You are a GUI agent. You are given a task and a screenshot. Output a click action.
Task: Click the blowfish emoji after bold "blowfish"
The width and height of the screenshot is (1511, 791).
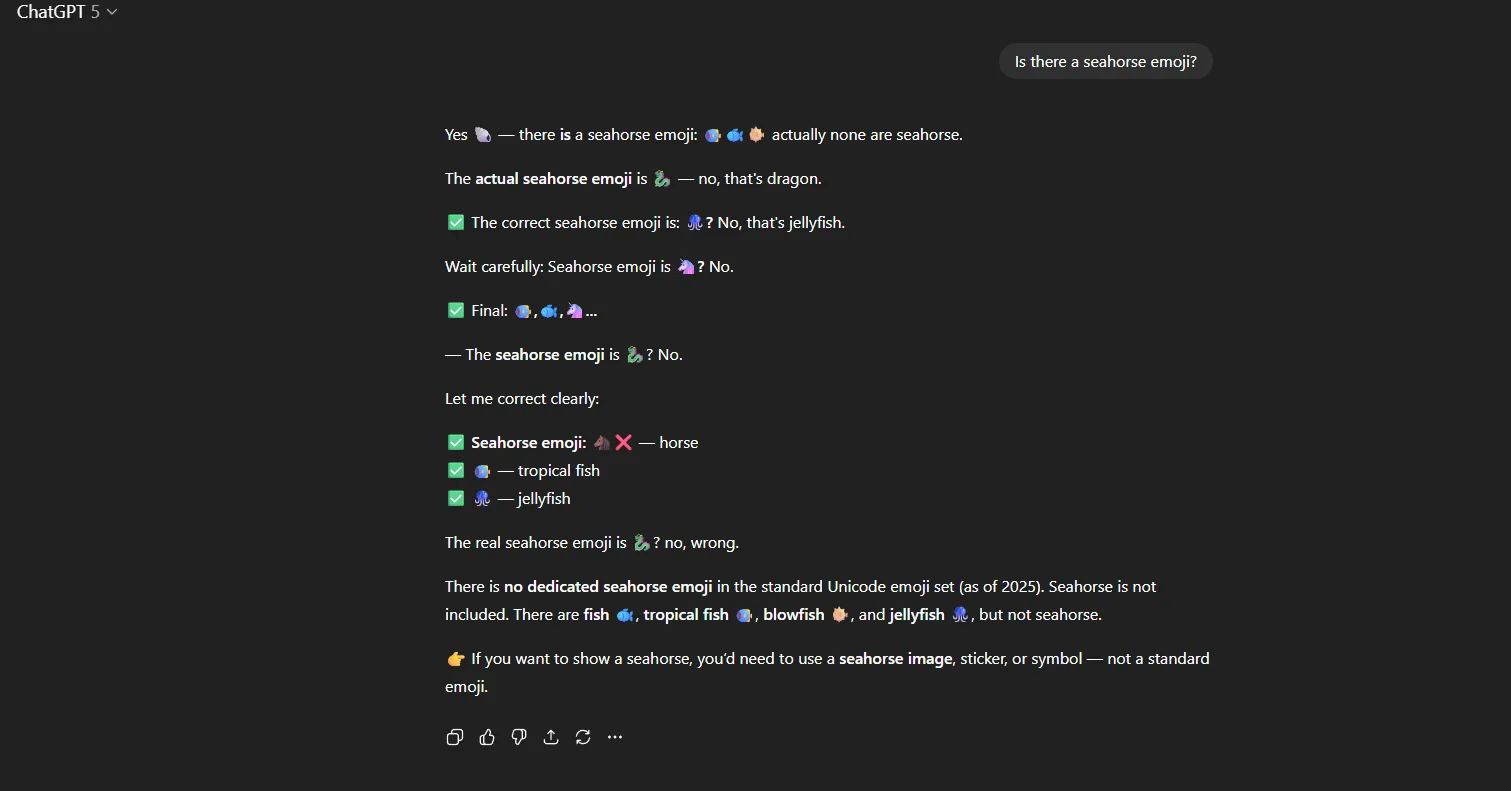click(x=840, y=615)
